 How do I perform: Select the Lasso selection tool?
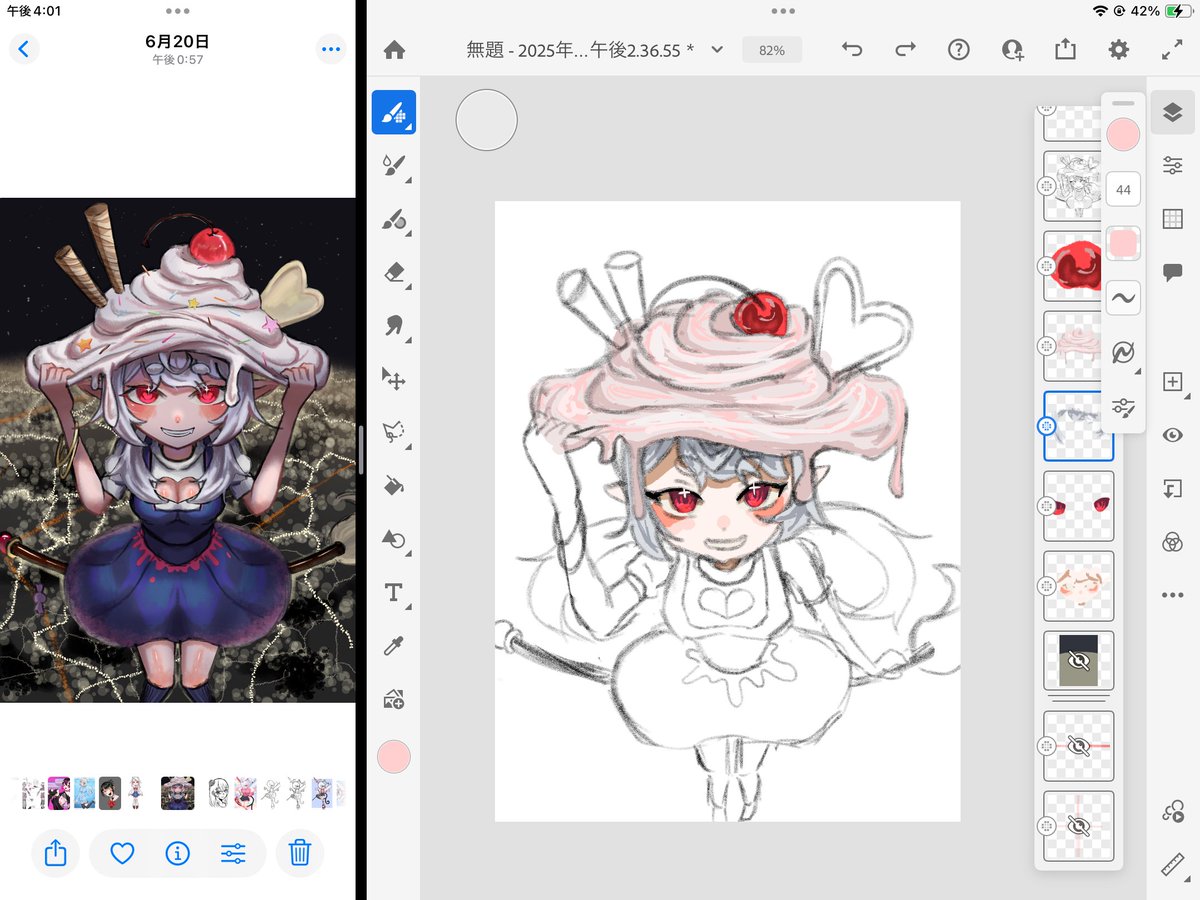coord(394,432)
